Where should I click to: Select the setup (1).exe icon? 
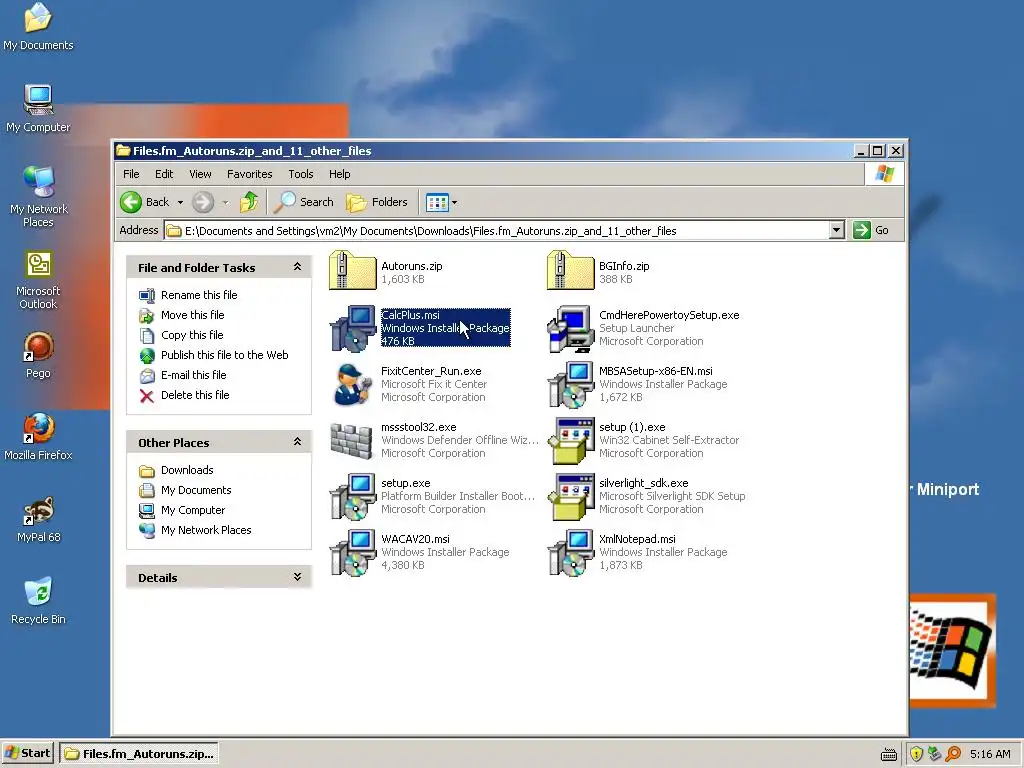click(571, 440)
